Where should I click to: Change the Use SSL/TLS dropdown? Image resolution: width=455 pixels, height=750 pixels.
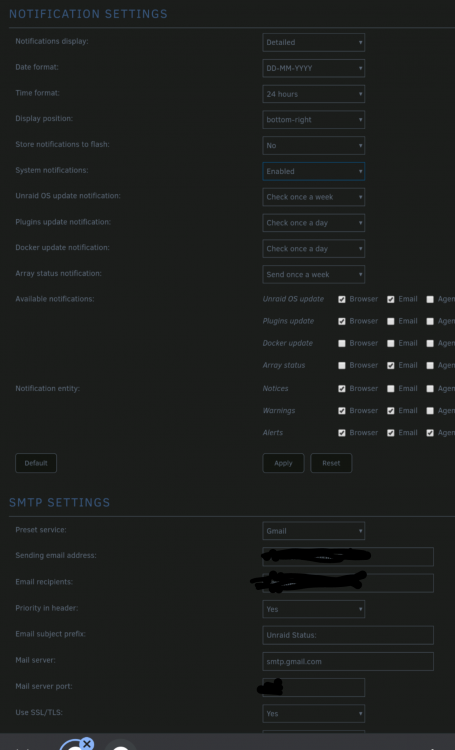313,714
